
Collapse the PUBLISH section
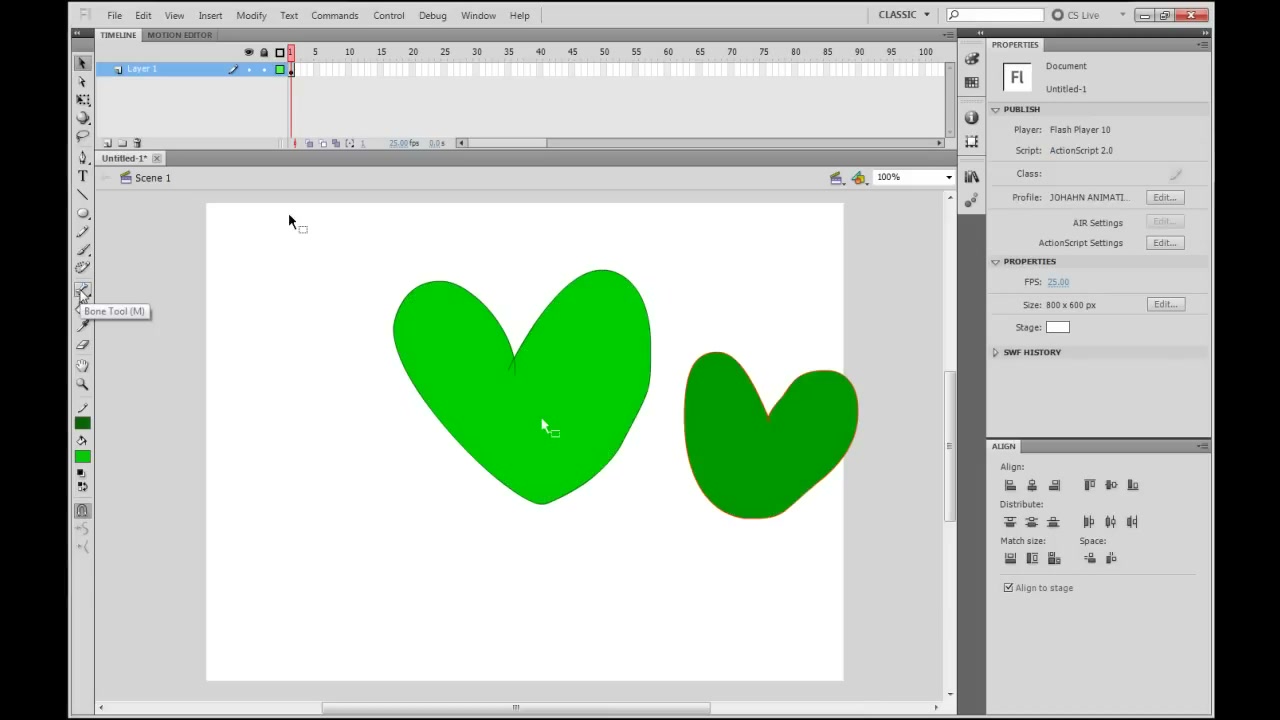[996, 109]
